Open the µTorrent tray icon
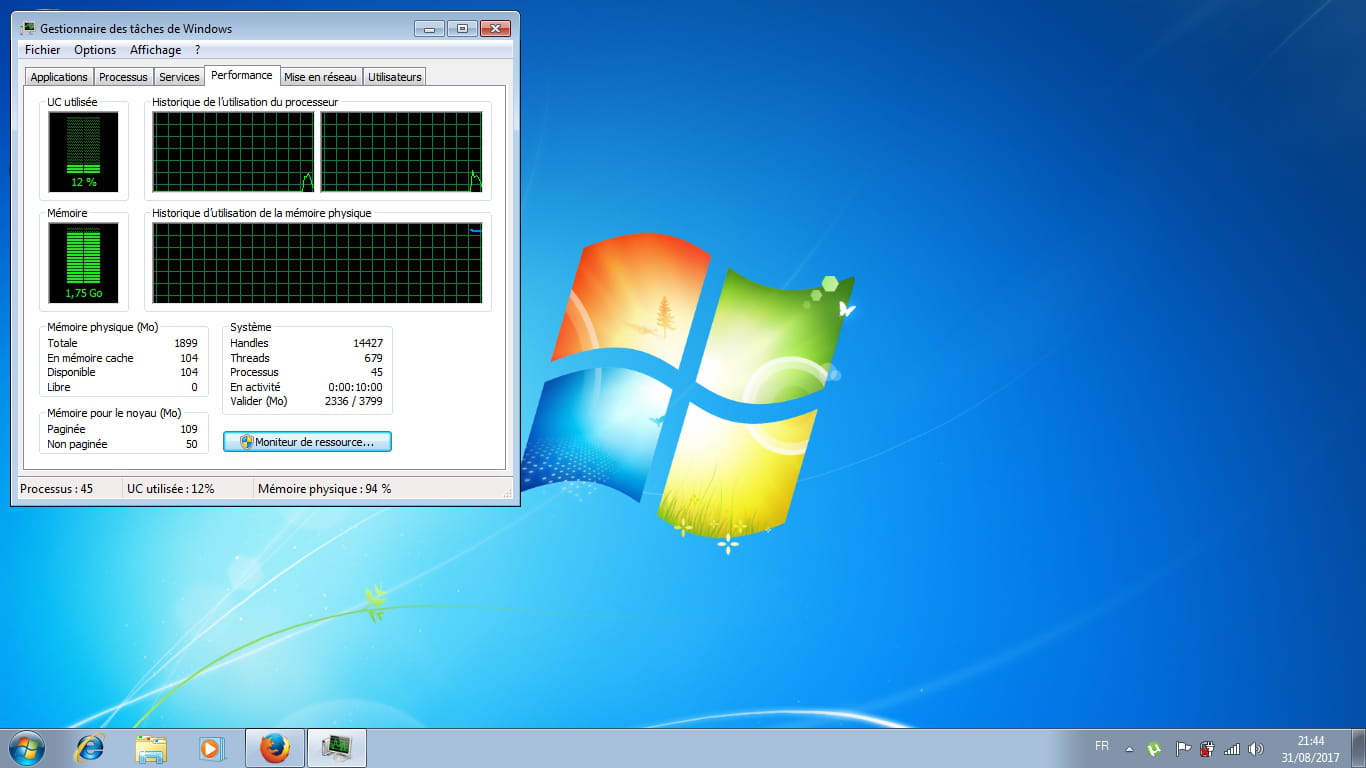 1154,748
